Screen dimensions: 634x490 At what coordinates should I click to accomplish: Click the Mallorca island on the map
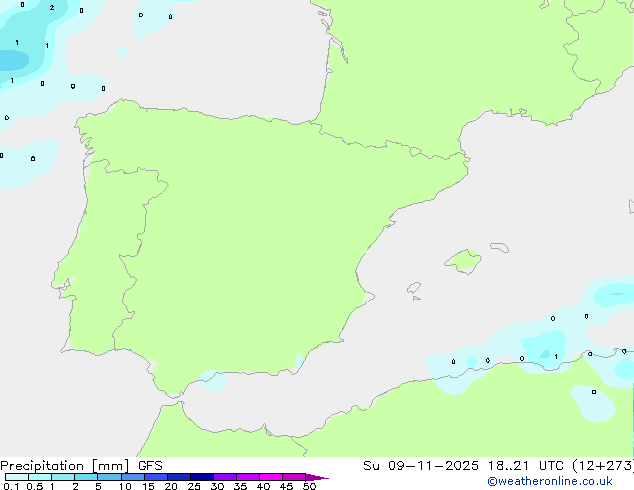(x=463, y=261)
